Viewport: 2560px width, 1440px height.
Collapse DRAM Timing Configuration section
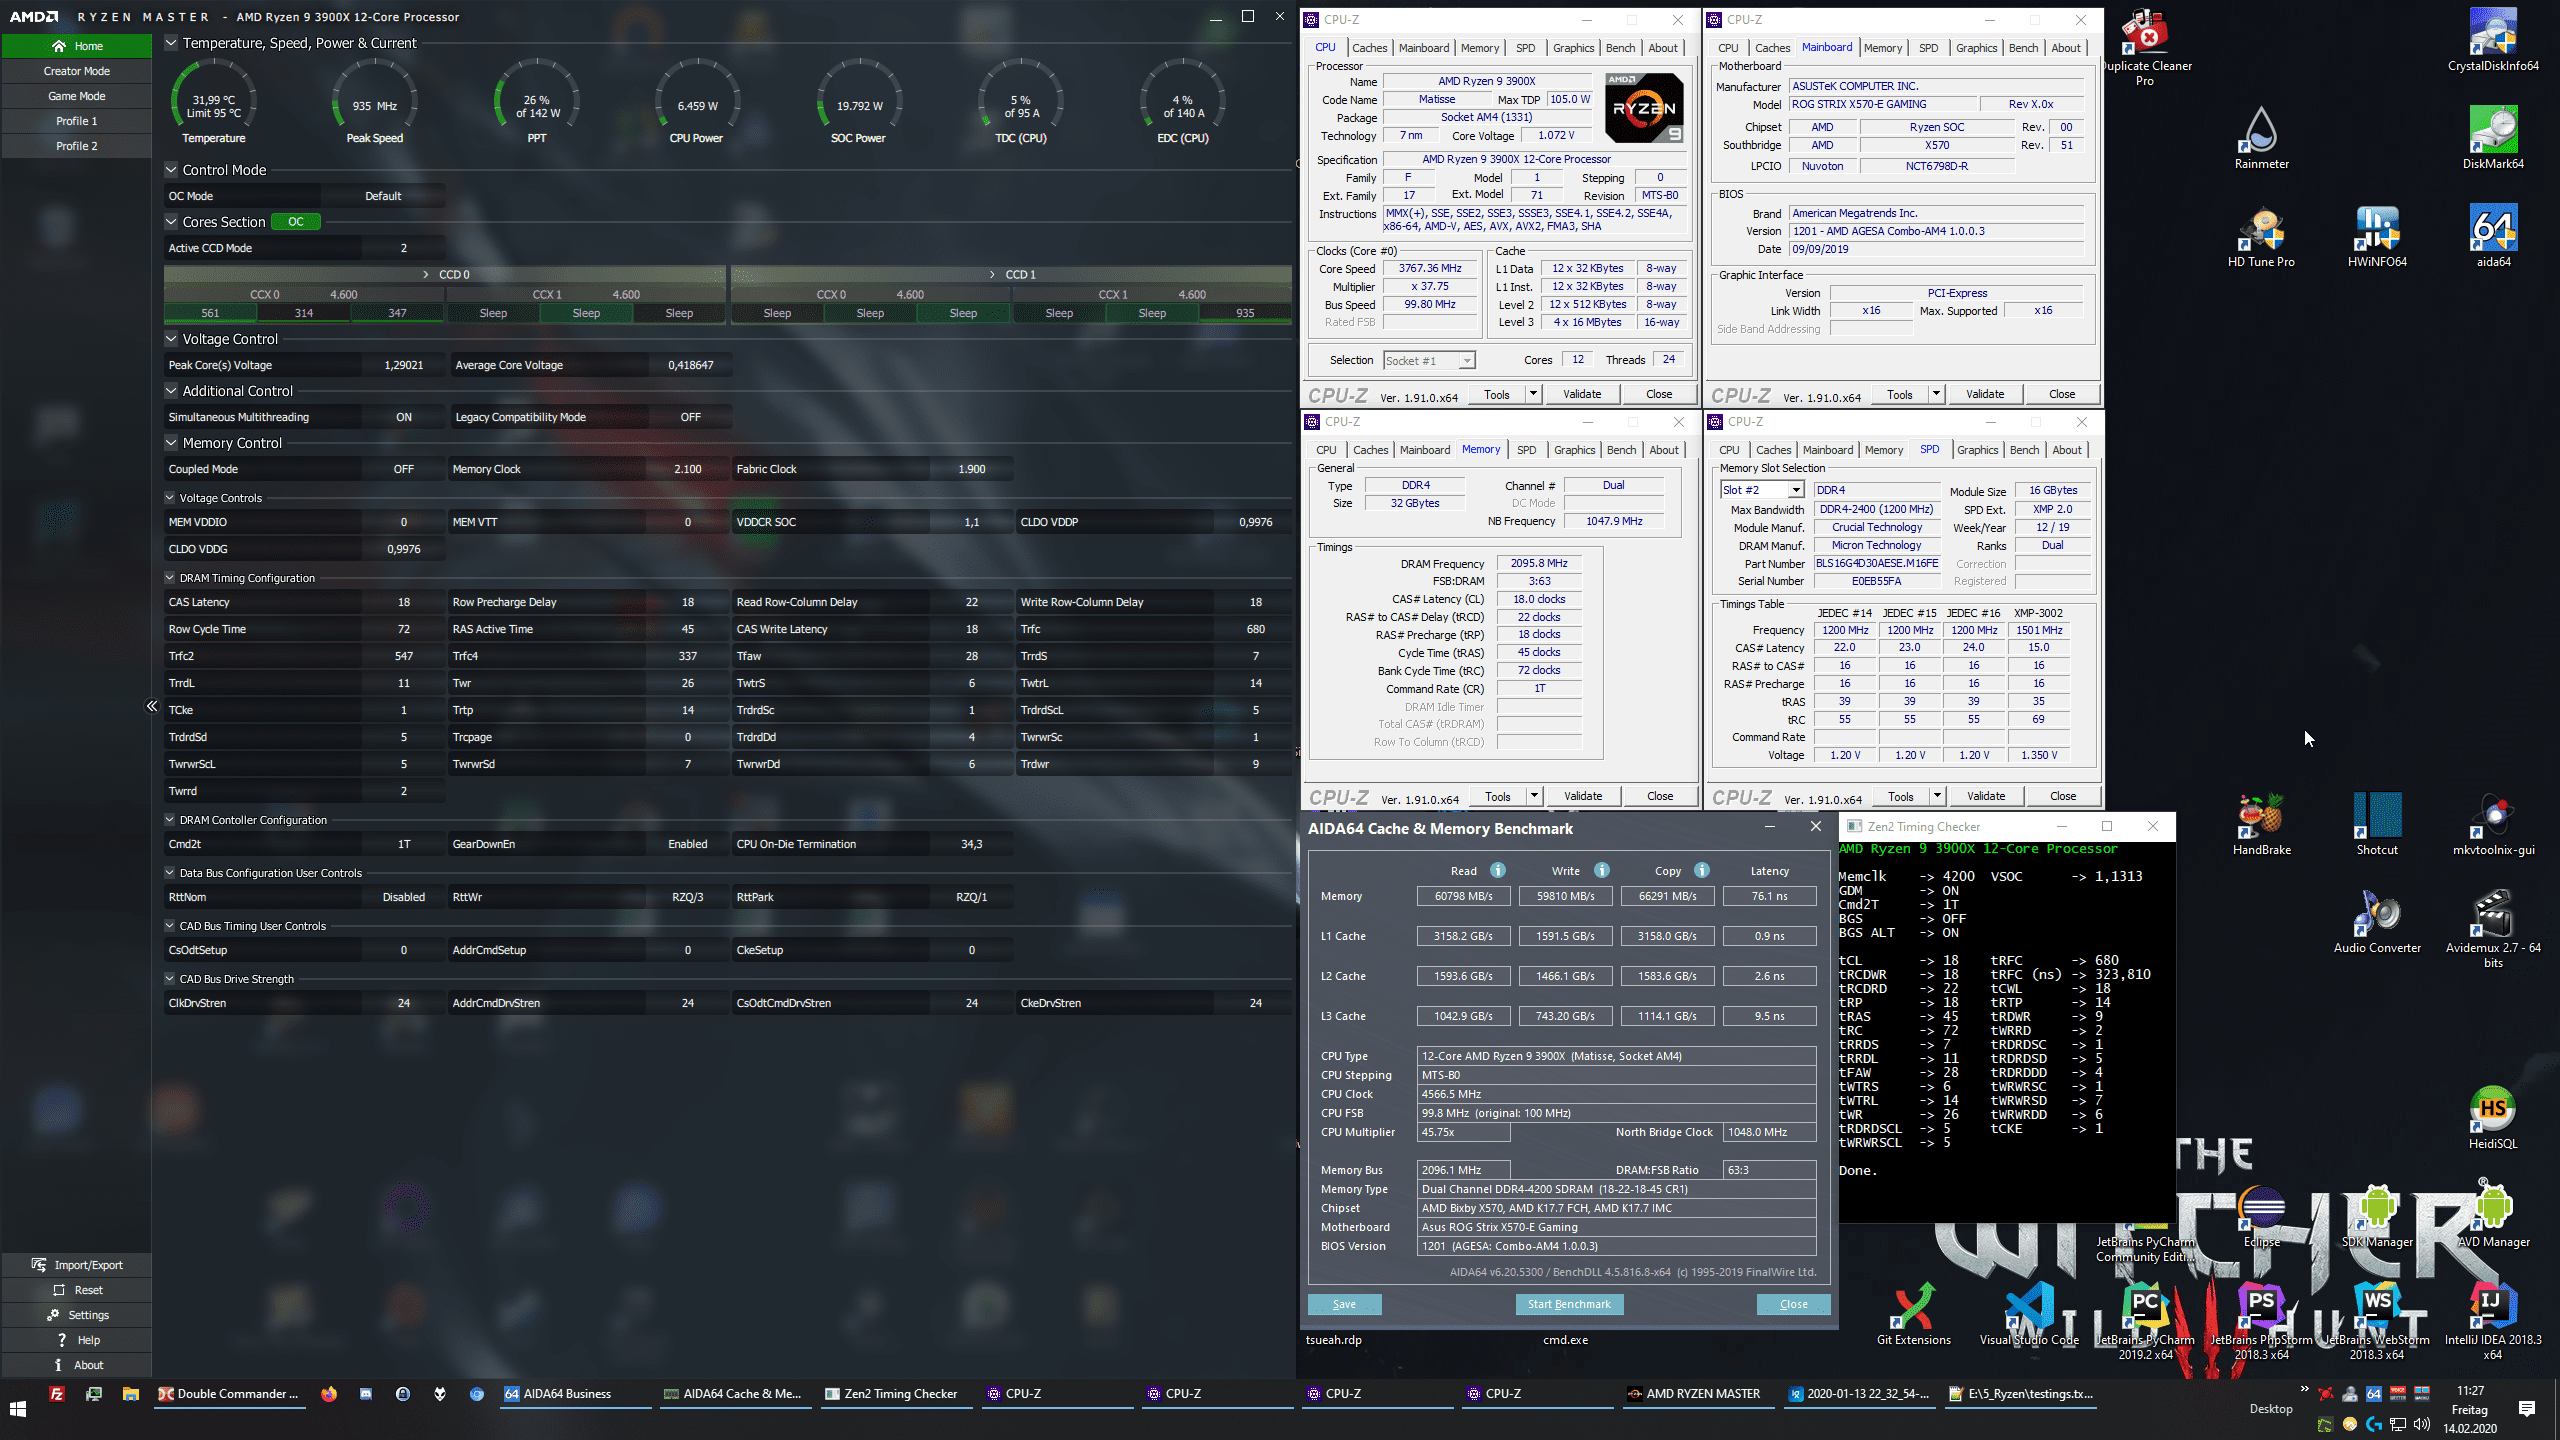pos(170,578)
